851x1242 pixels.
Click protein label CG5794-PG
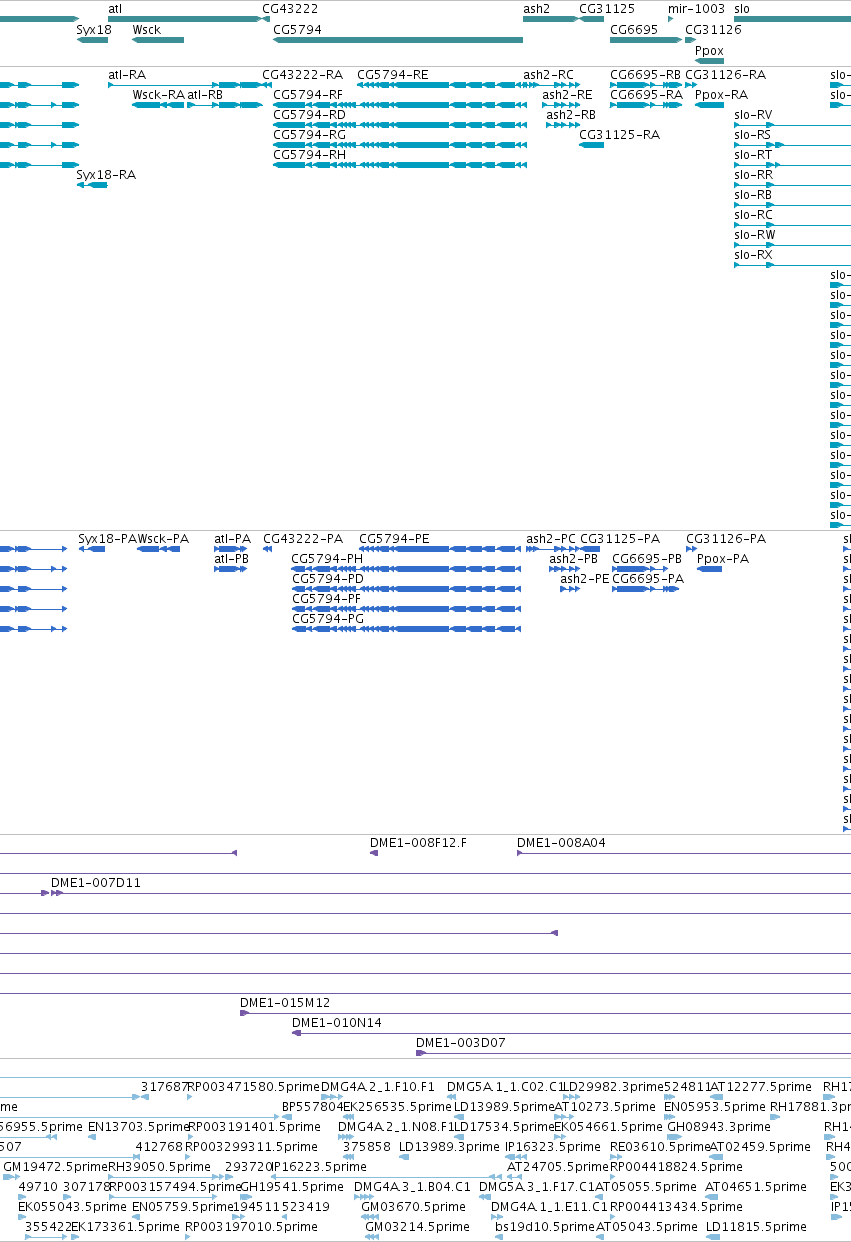pos(327,619)
